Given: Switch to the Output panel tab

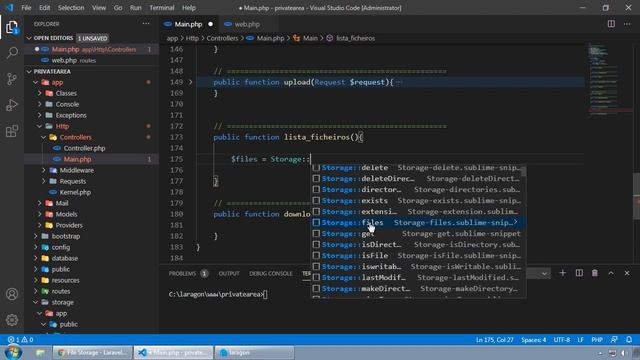Looking at the screenshot, I should (x=229, y=273).
